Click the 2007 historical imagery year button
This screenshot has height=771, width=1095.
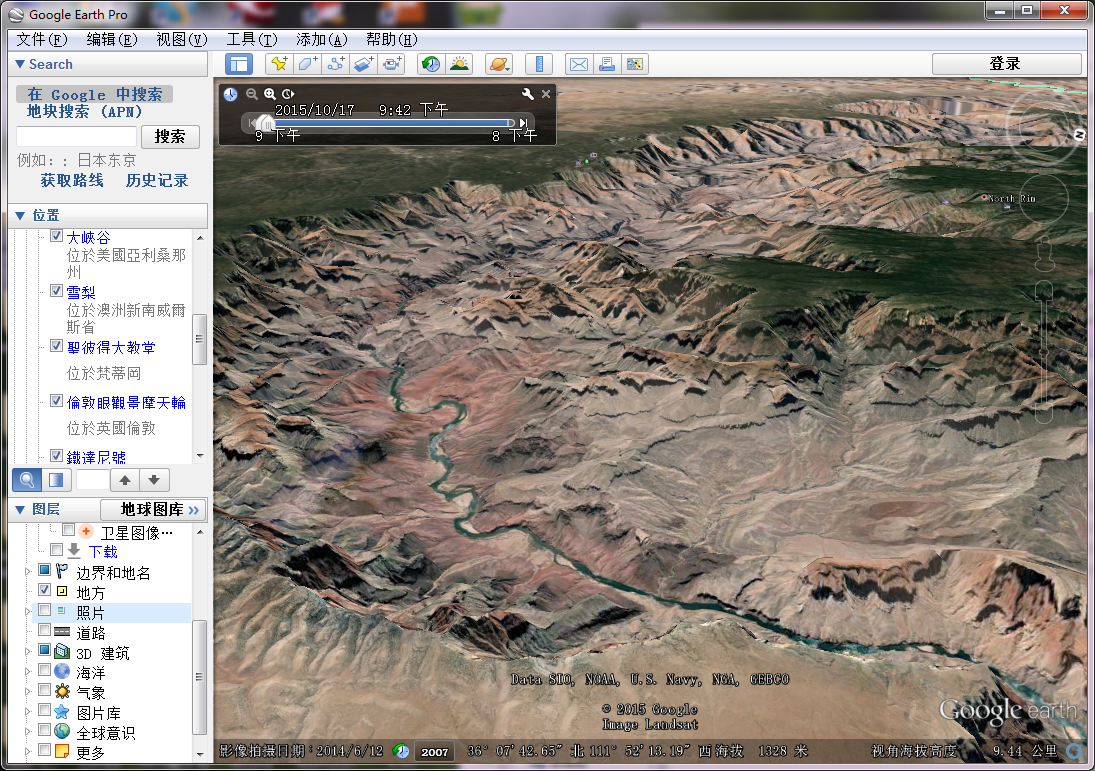tap(434, 751)
